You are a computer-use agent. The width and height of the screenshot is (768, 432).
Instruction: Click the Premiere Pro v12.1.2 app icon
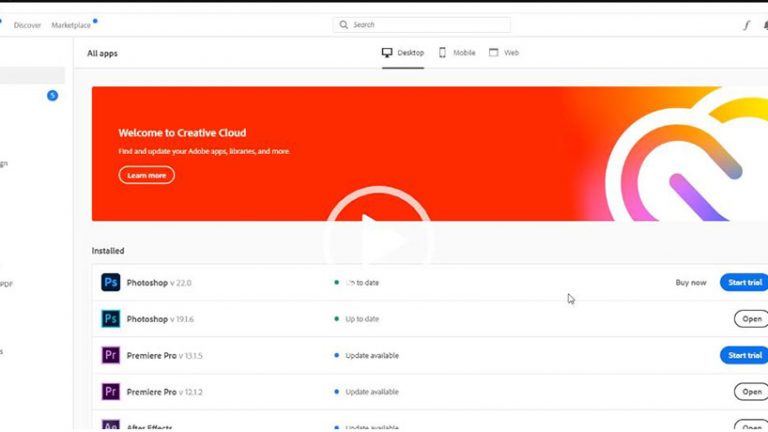[111, 392]
